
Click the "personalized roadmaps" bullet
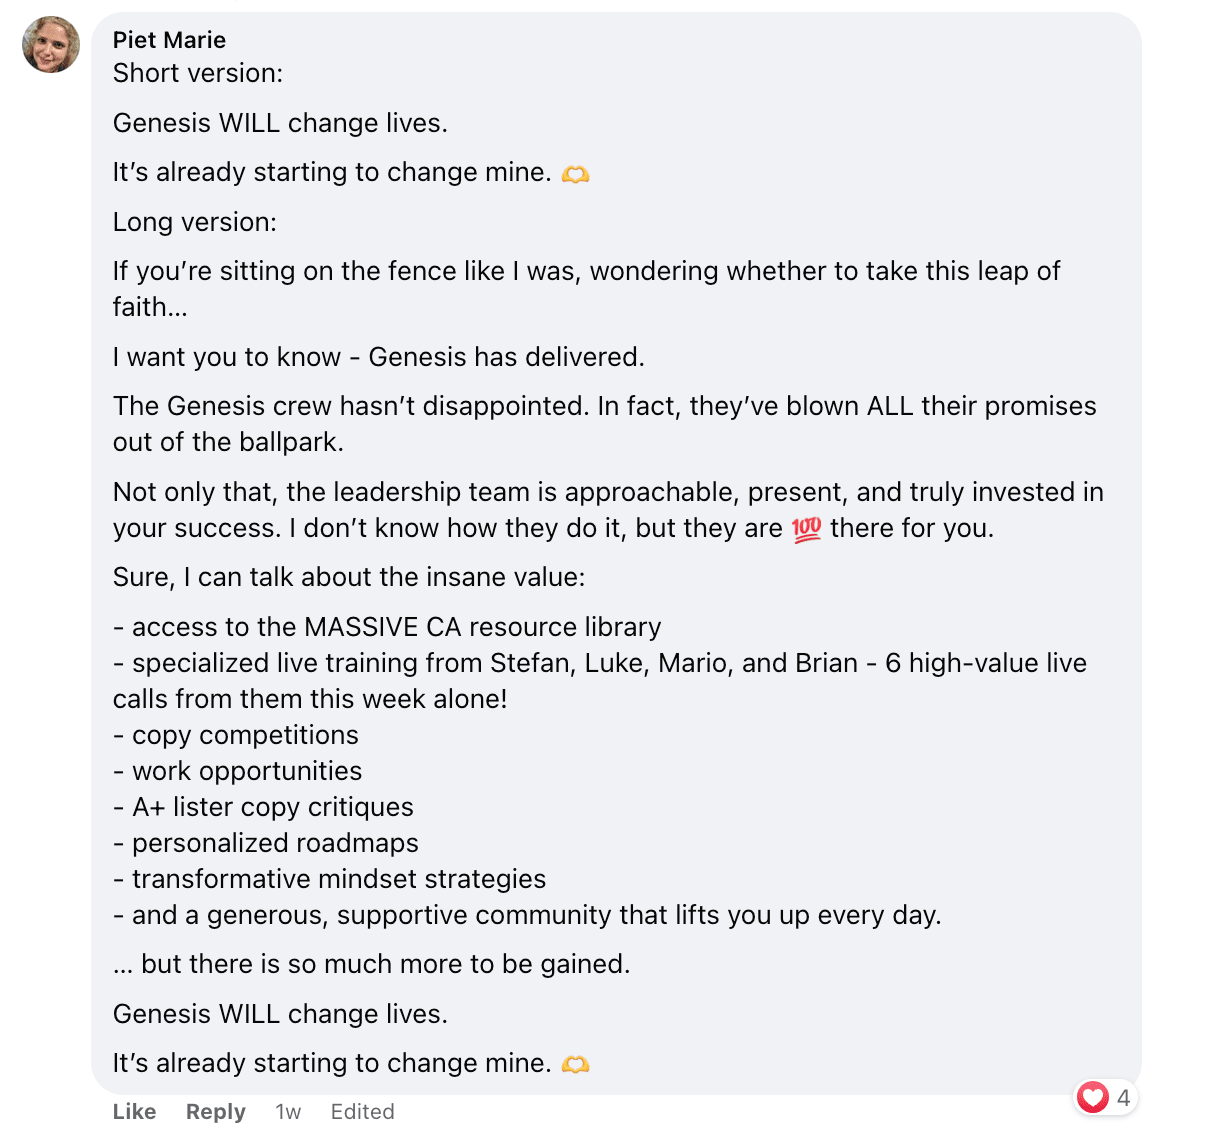(x=275, y=843)
